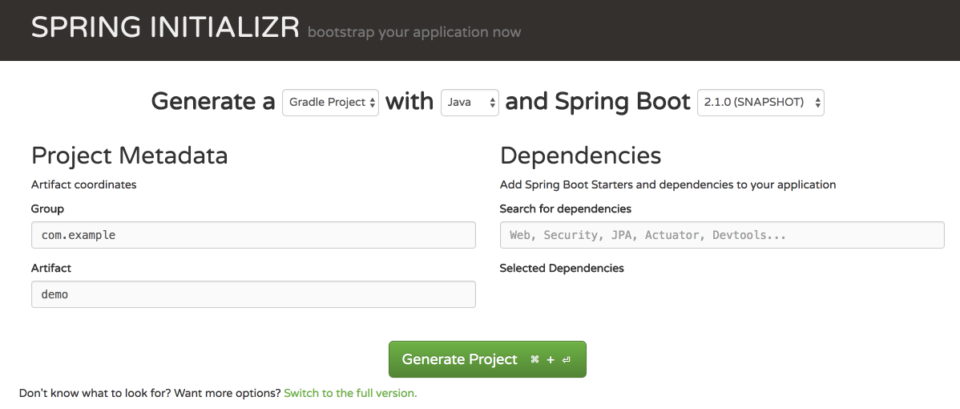Click the command key symbol on Generate button
This screenshot has height=409, width=960.
click(x=534, y=359)
